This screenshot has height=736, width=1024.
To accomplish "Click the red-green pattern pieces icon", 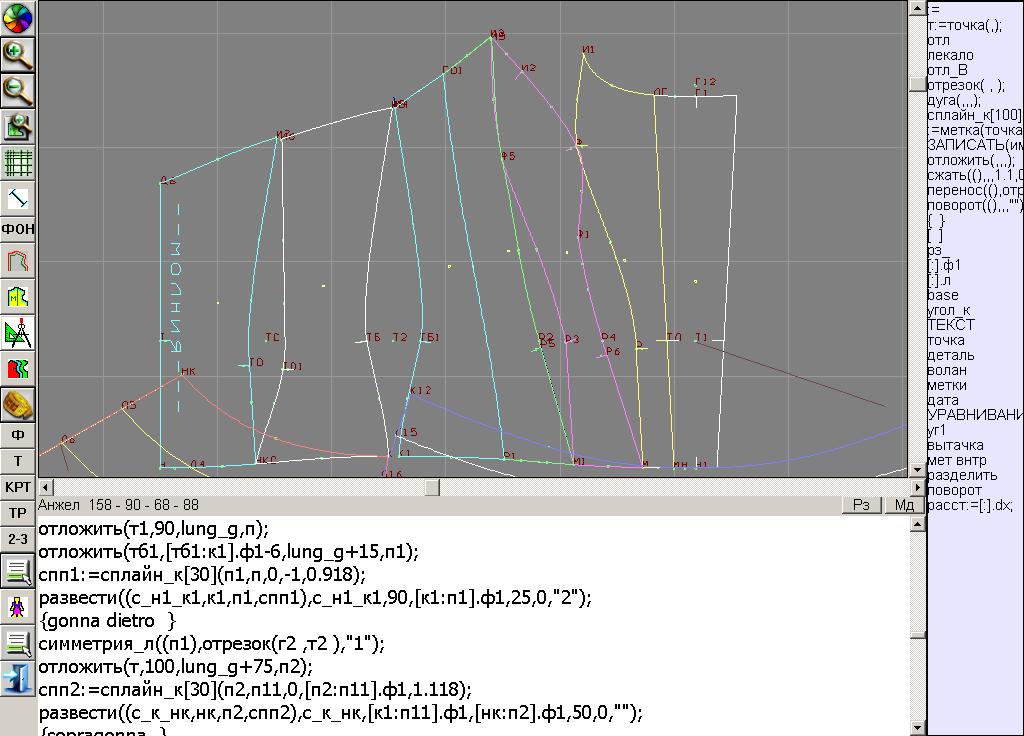I will pos(18,369).
